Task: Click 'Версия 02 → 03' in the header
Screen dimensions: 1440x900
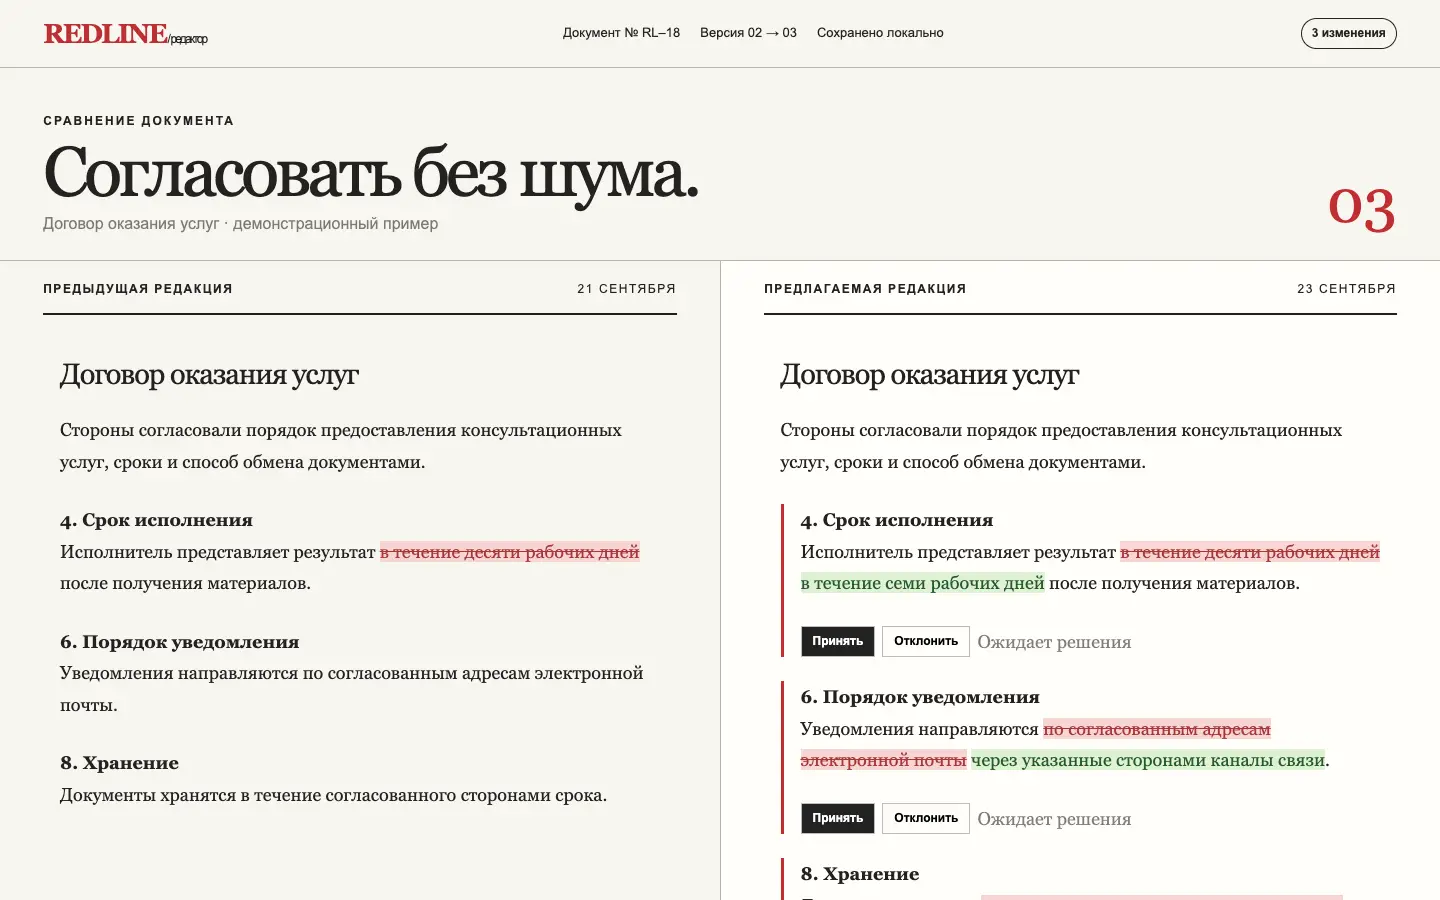Action: tap(748, 33)
